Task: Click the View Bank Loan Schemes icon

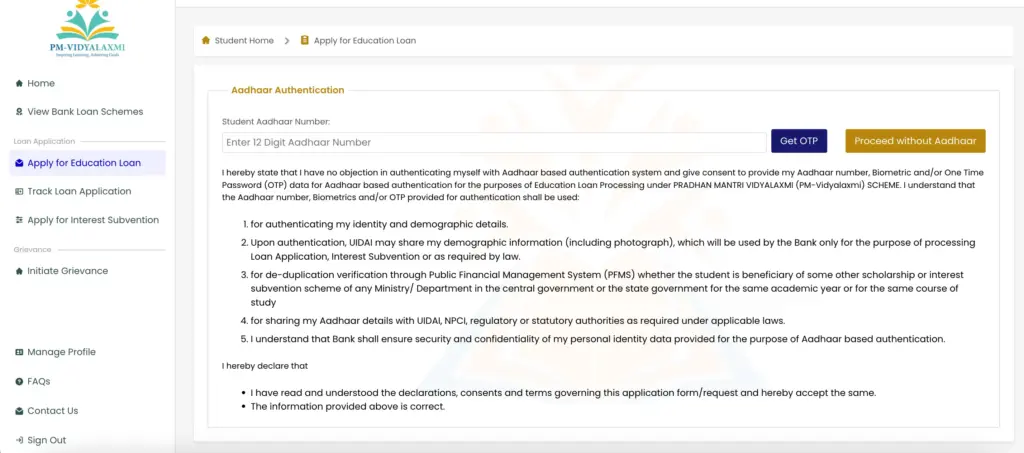Action: [x=19, y=112]
